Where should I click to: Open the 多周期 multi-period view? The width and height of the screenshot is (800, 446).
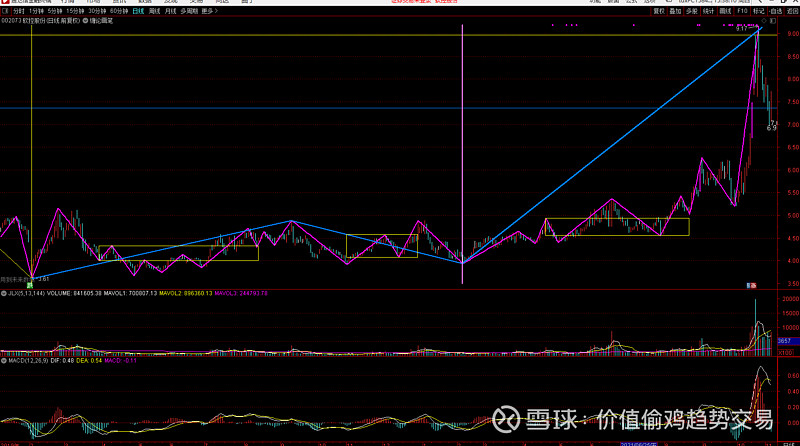[189, 11]
